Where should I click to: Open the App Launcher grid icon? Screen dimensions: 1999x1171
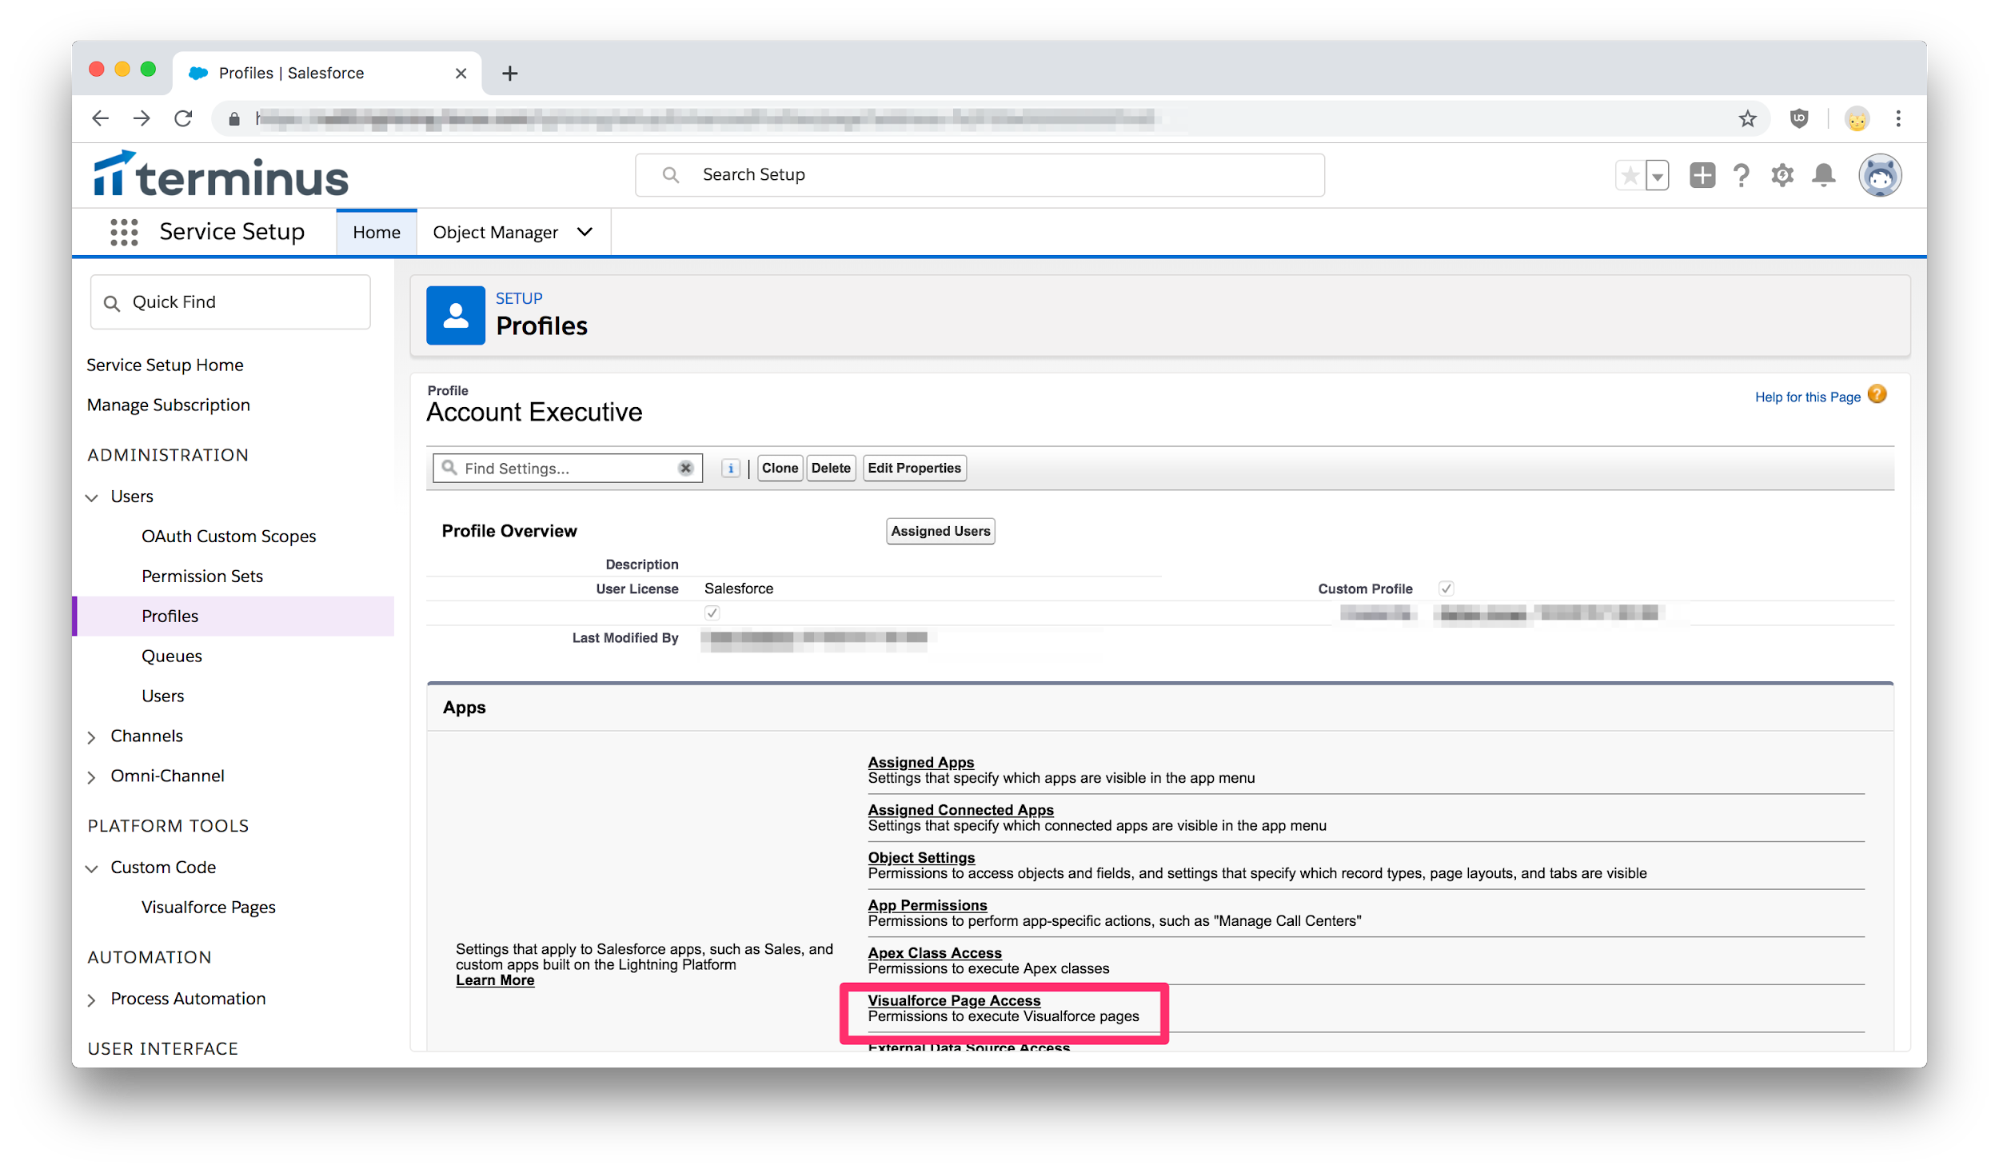[124, 232]
